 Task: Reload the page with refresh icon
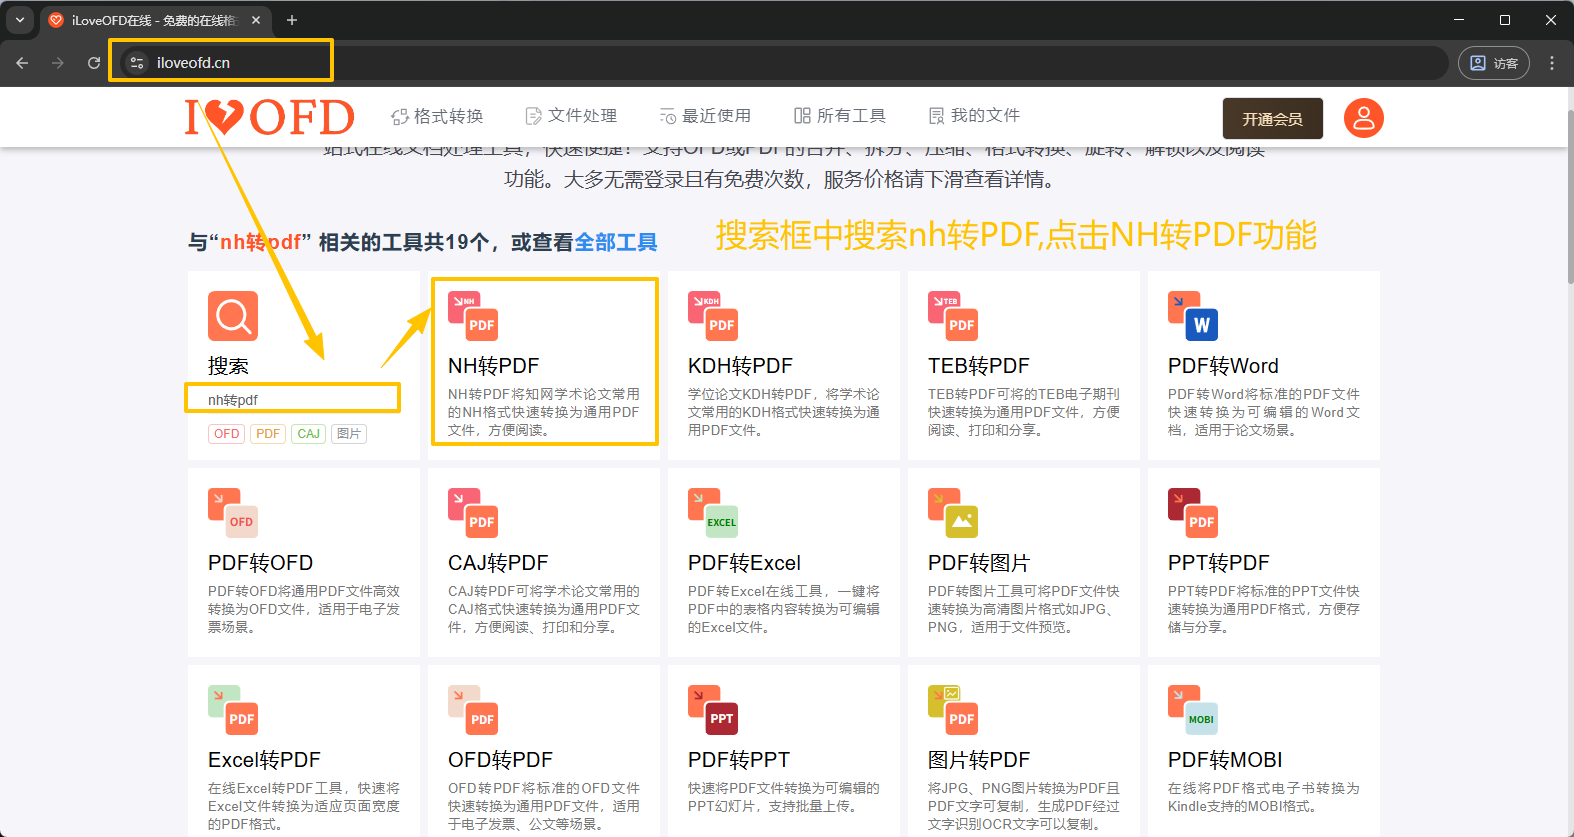[x=94, y=62]
